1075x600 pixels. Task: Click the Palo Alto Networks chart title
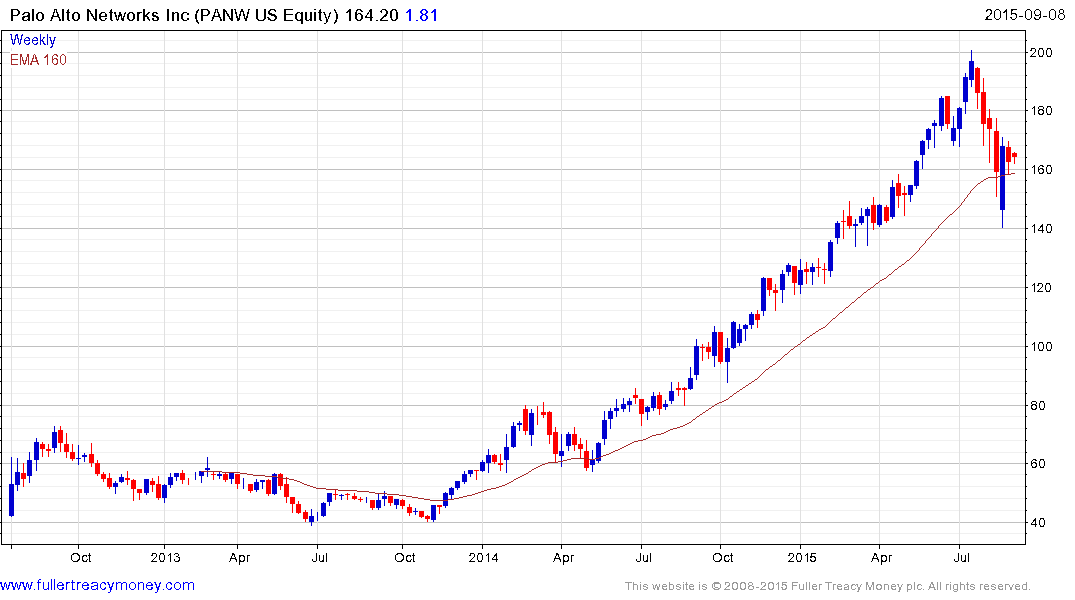(174, 15)
